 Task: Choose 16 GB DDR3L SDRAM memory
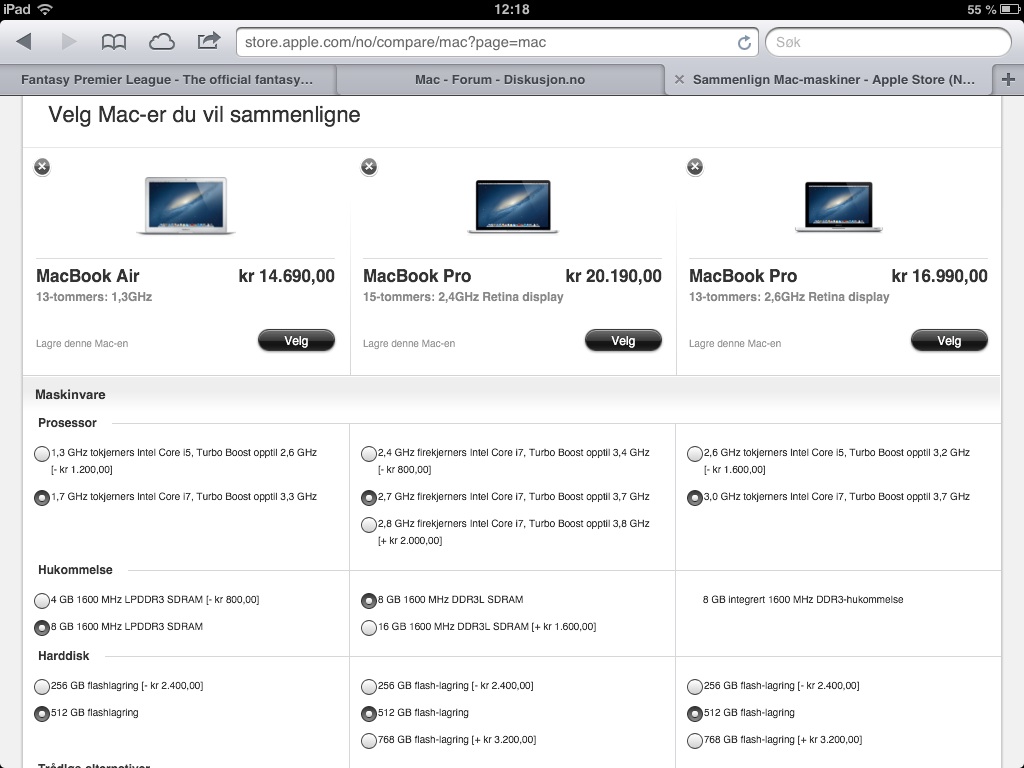click(369, 628)
